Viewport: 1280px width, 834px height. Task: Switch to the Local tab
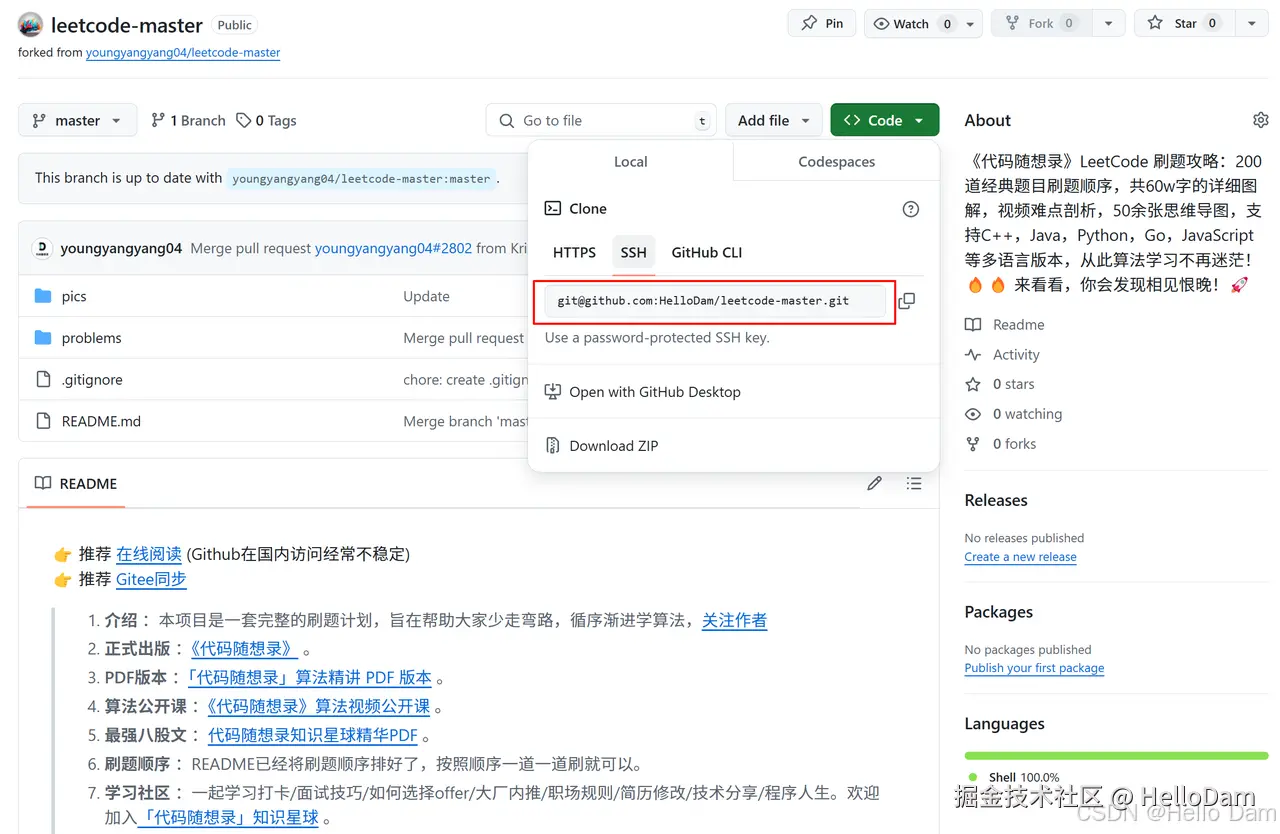[x=631, y=161]
